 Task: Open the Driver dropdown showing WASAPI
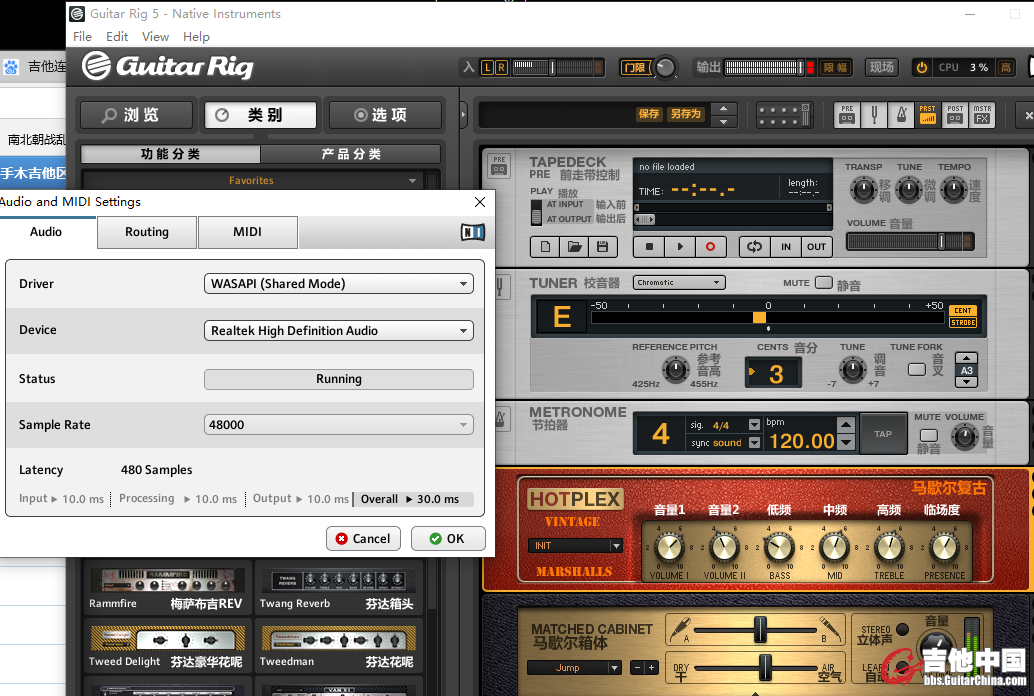(x=338, y=284)
